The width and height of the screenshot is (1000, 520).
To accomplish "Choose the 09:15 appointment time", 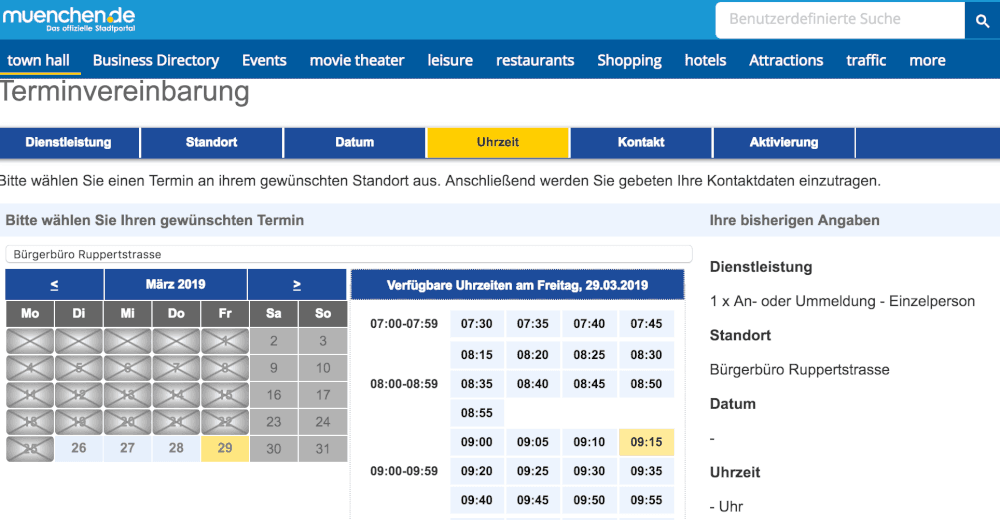I will tap(647, 442).
